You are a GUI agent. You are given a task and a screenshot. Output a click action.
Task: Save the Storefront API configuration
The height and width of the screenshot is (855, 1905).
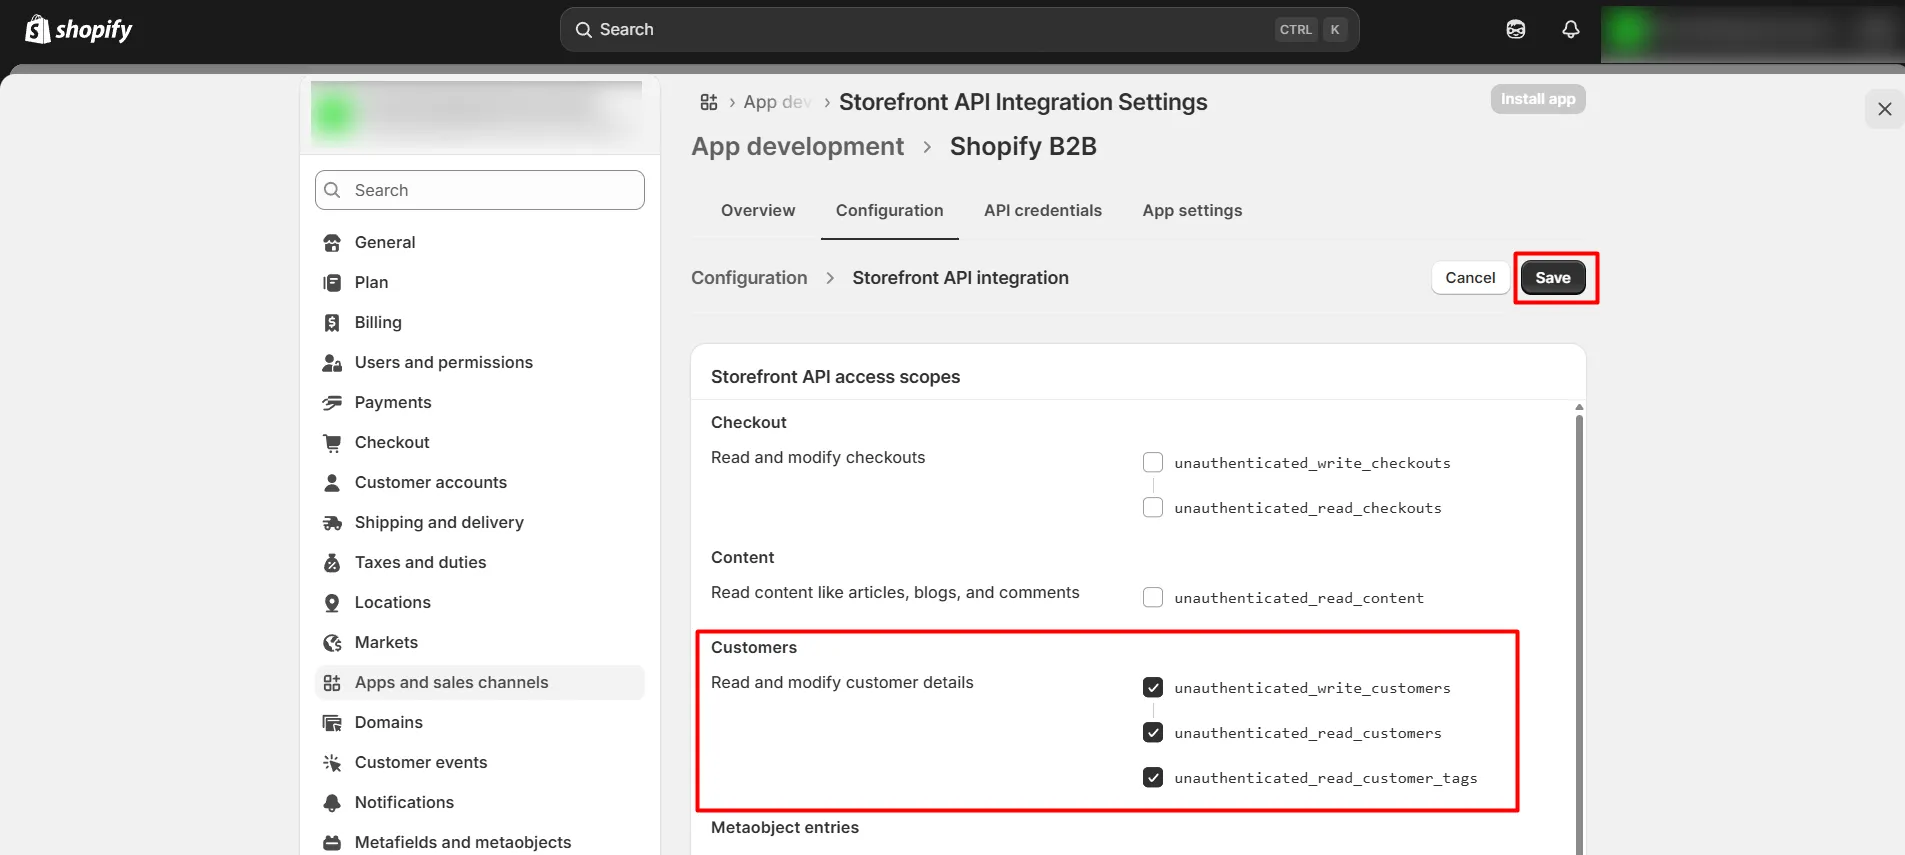click(1553, 278)
